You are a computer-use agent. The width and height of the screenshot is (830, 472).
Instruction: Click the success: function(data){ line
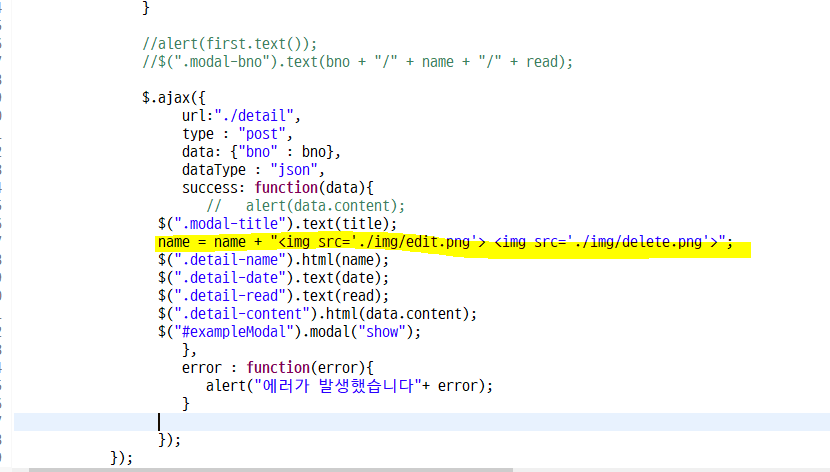pyautogui.click(x=277, y=188)
